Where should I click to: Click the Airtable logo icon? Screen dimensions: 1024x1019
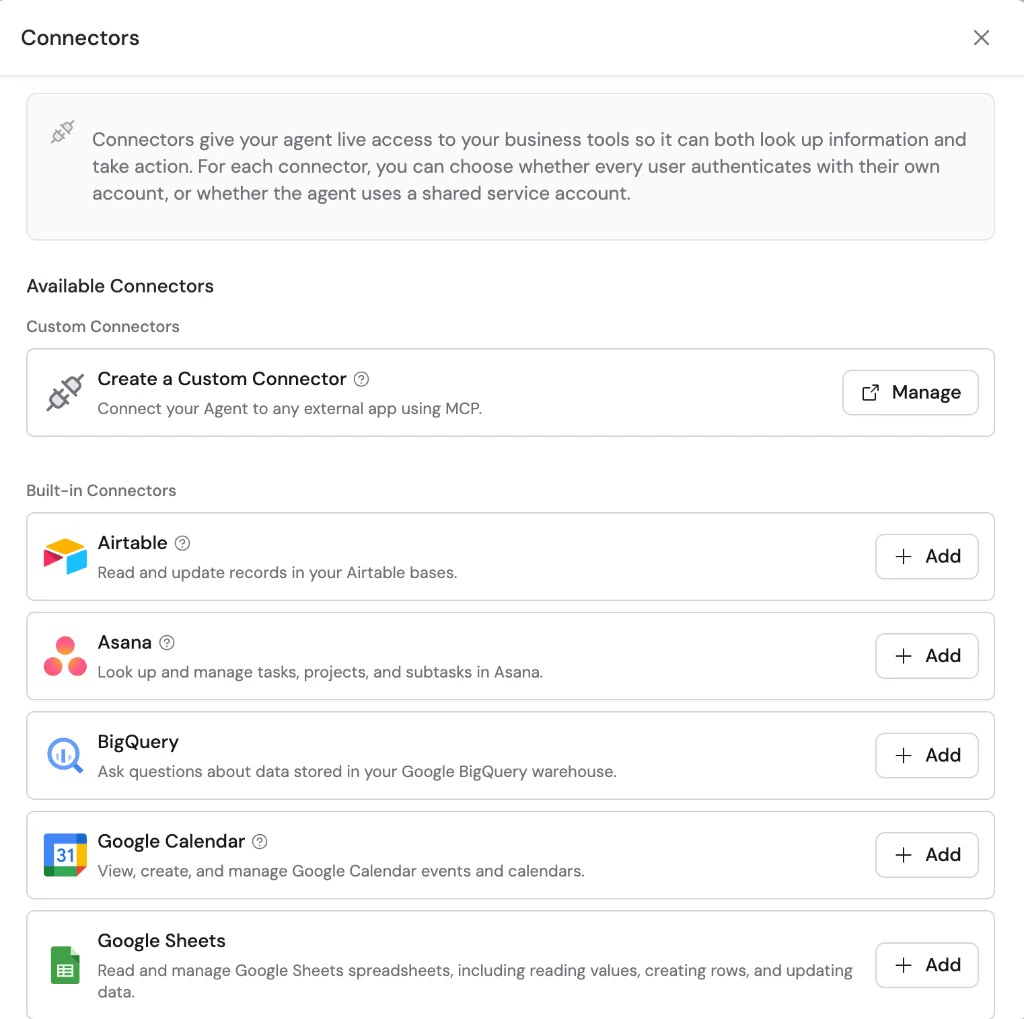coord(64,556)
